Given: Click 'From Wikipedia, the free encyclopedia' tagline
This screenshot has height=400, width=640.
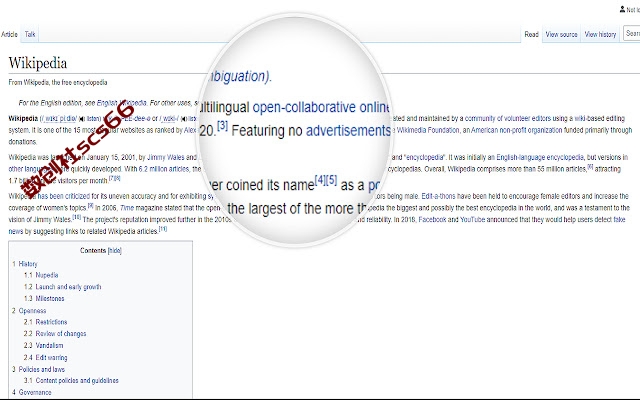Looking at the screenshot, I should pyautogui.click(x=58, y=82).
